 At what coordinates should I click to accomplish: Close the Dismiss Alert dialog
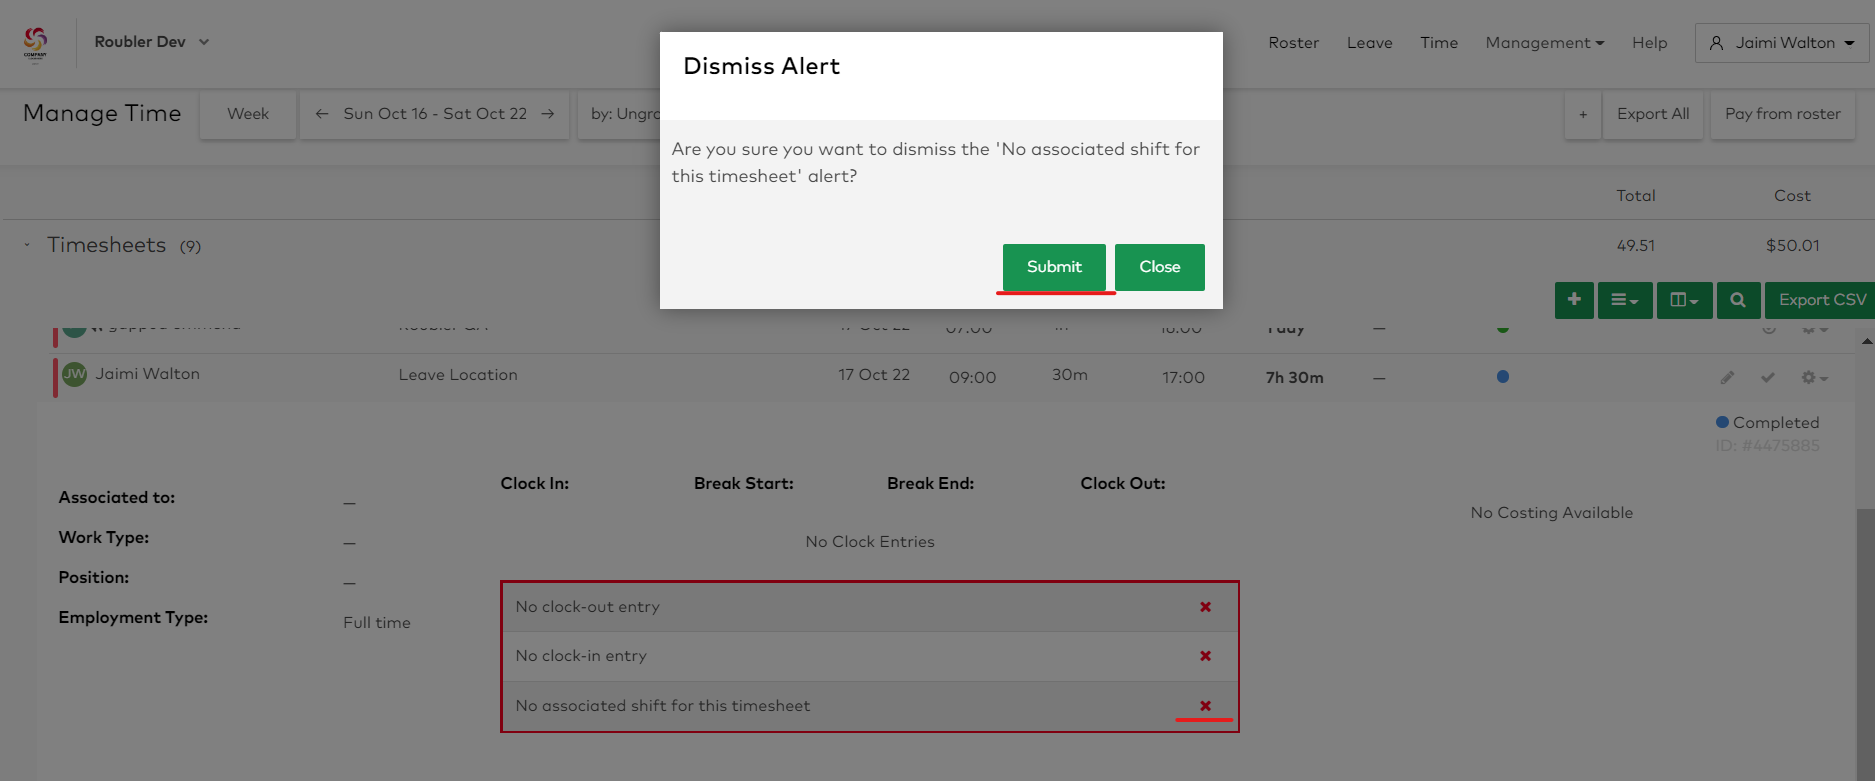tap(1160, 267)
